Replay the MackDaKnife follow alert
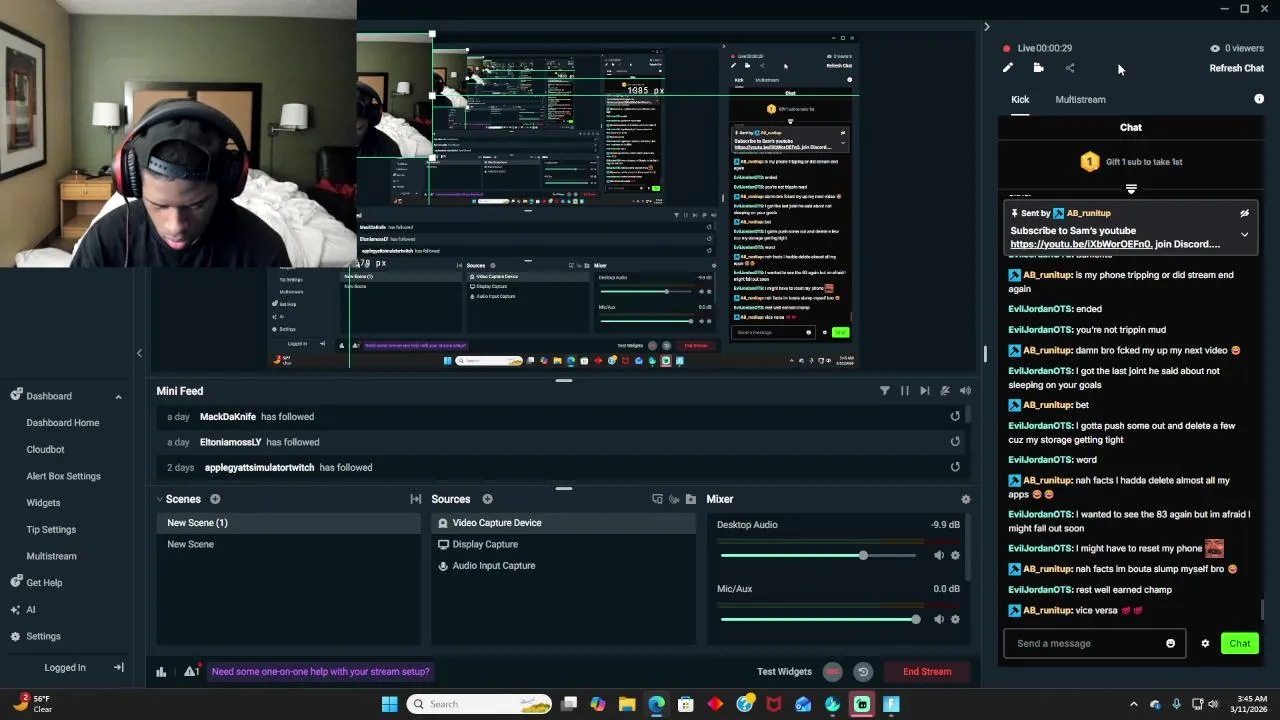Viewport: 1280px width, 720px height. [x=955, y=417]
